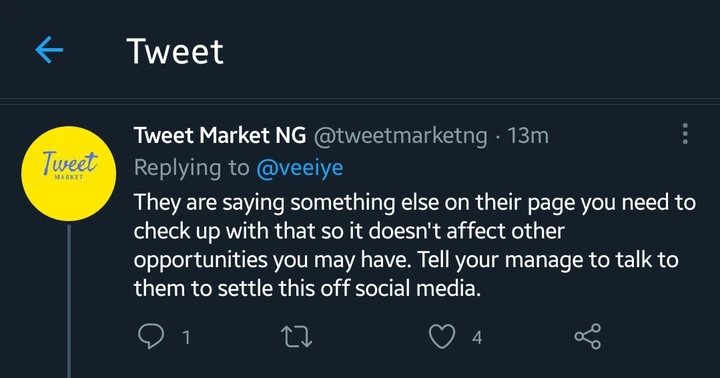
Task: View the reply count of 1
Action: [186, 338]
